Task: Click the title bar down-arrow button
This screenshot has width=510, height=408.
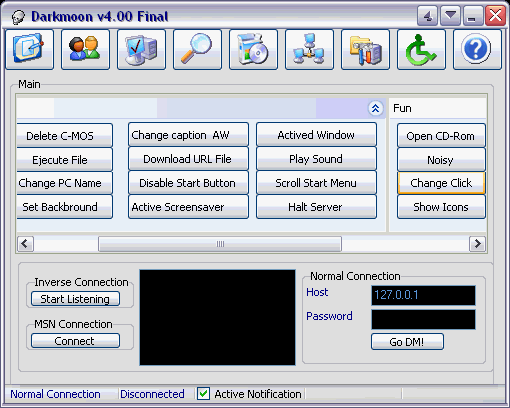Action: tap(451, 15)
